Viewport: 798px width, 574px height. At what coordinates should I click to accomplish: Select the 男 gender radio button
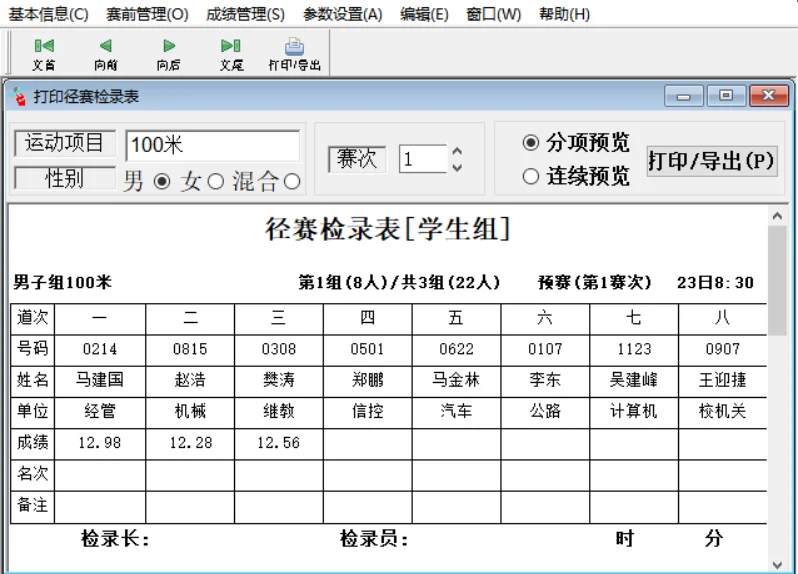162,182
